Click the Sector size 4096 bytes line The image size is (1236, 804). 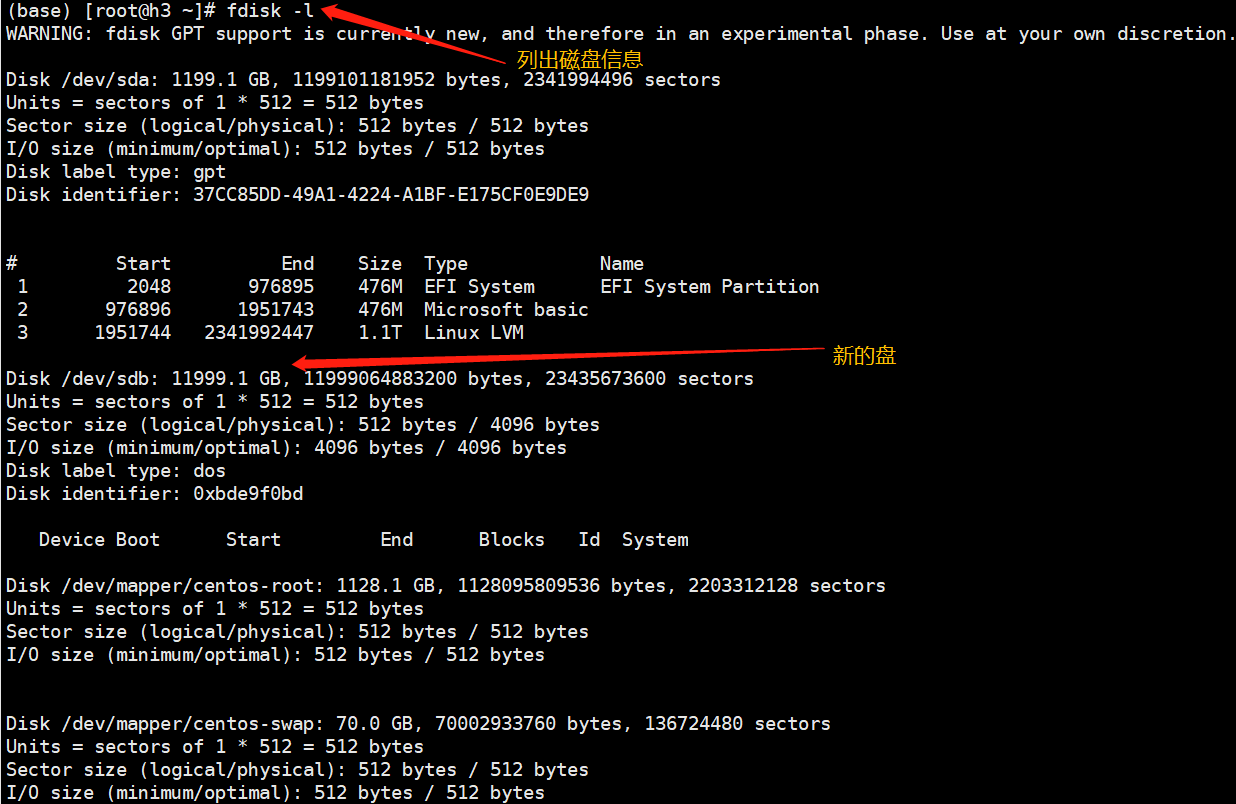click(300, 424)
